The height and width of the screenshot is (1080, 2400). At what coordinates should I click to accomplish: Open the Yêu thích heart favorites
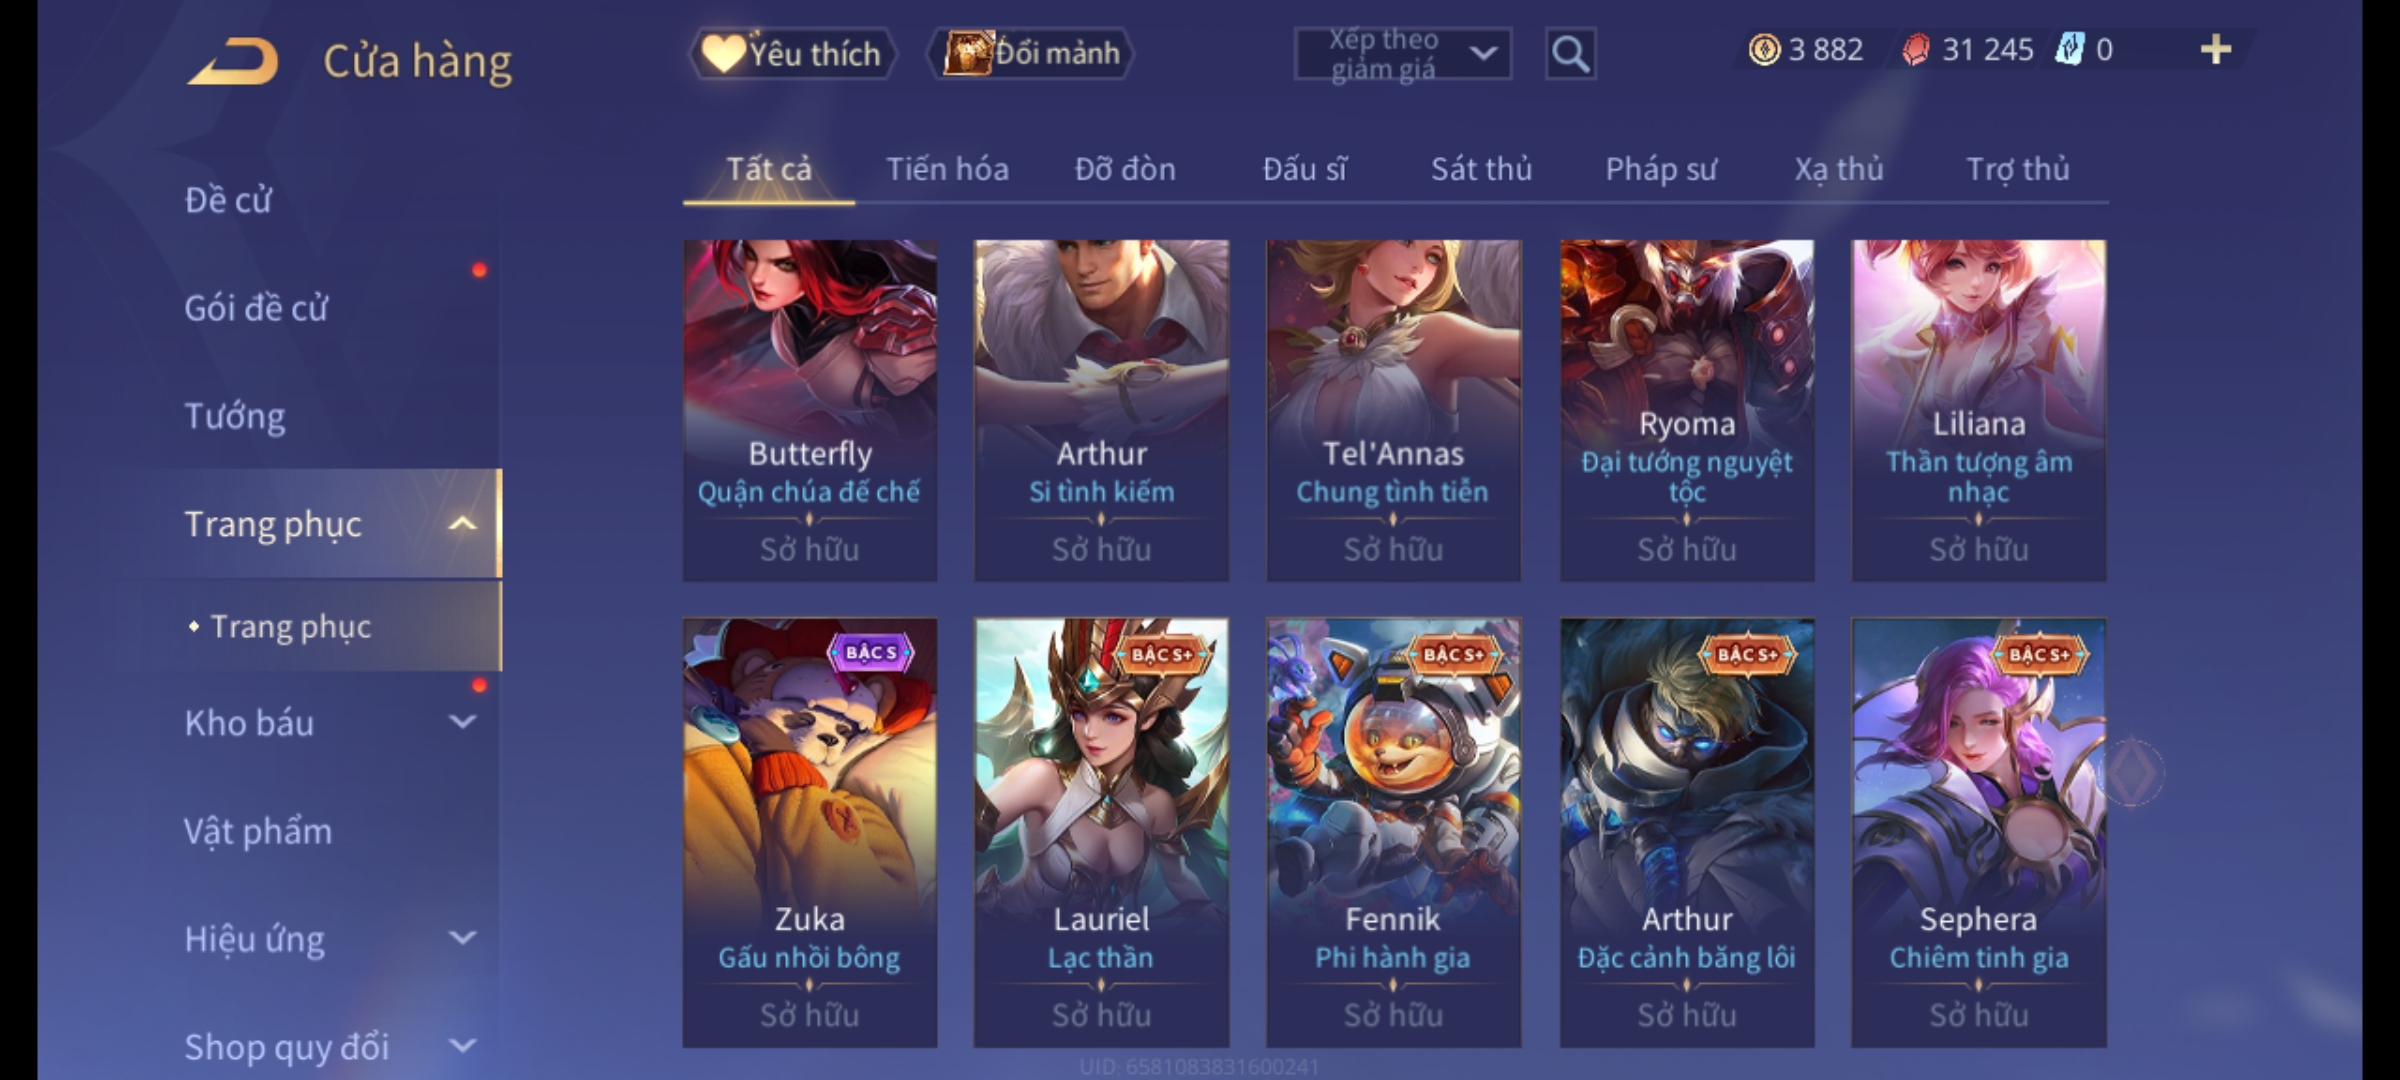[792, 53]
